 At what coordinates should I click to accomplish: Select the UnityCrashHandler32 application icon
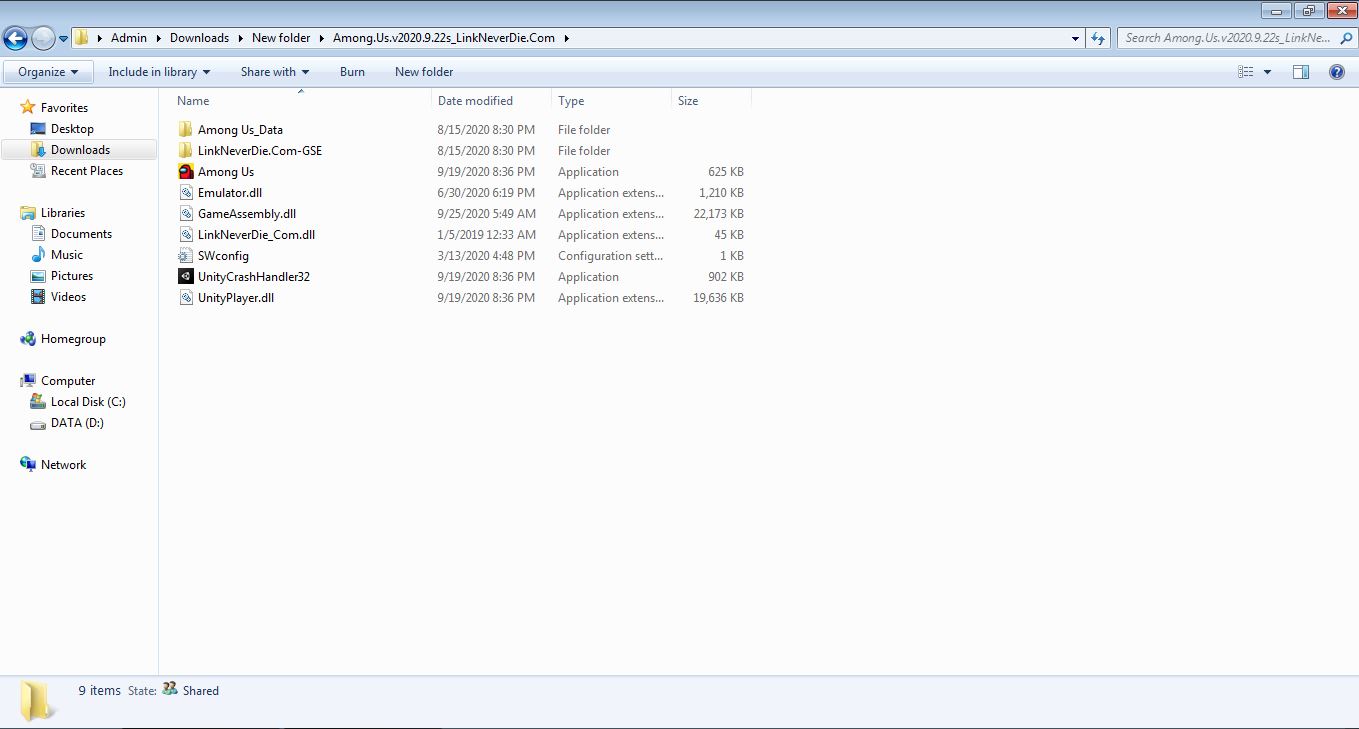pyautogui.click(x=186, y=277)
